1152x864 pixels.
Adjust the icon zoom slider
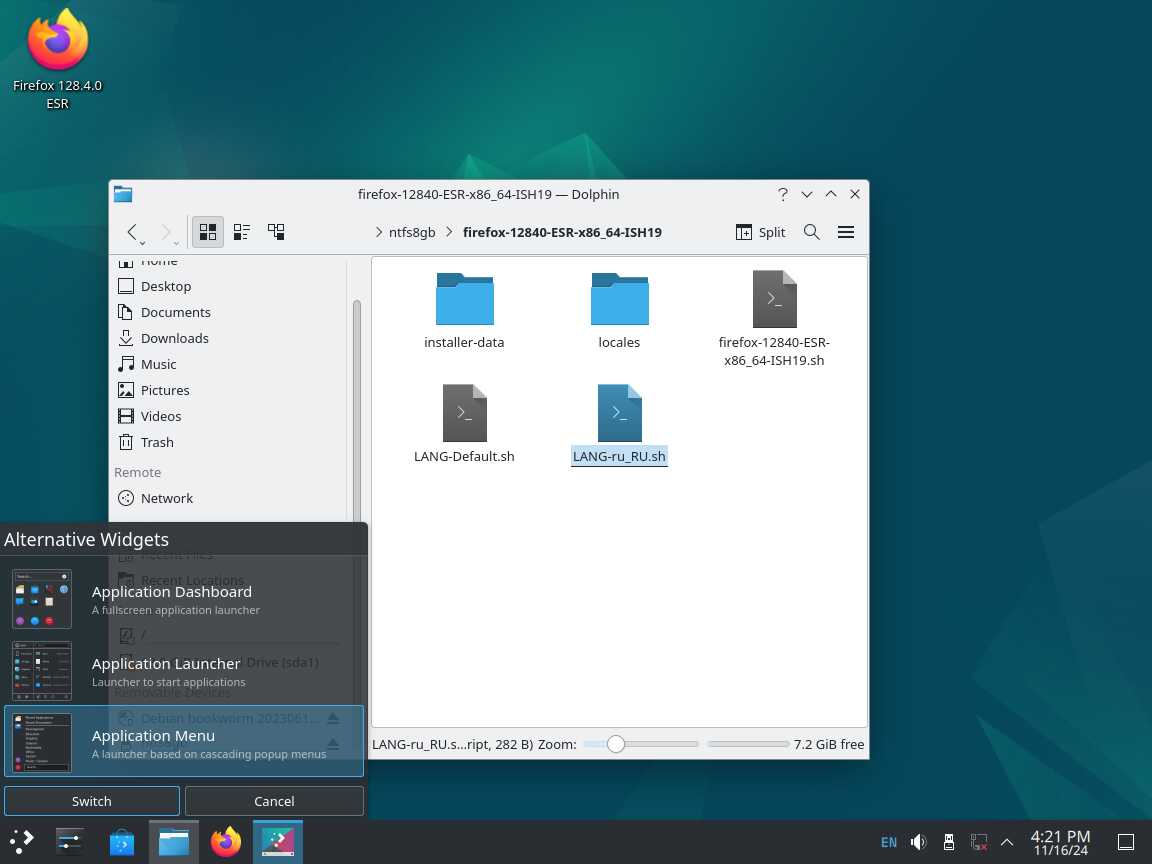click(616, 744)
